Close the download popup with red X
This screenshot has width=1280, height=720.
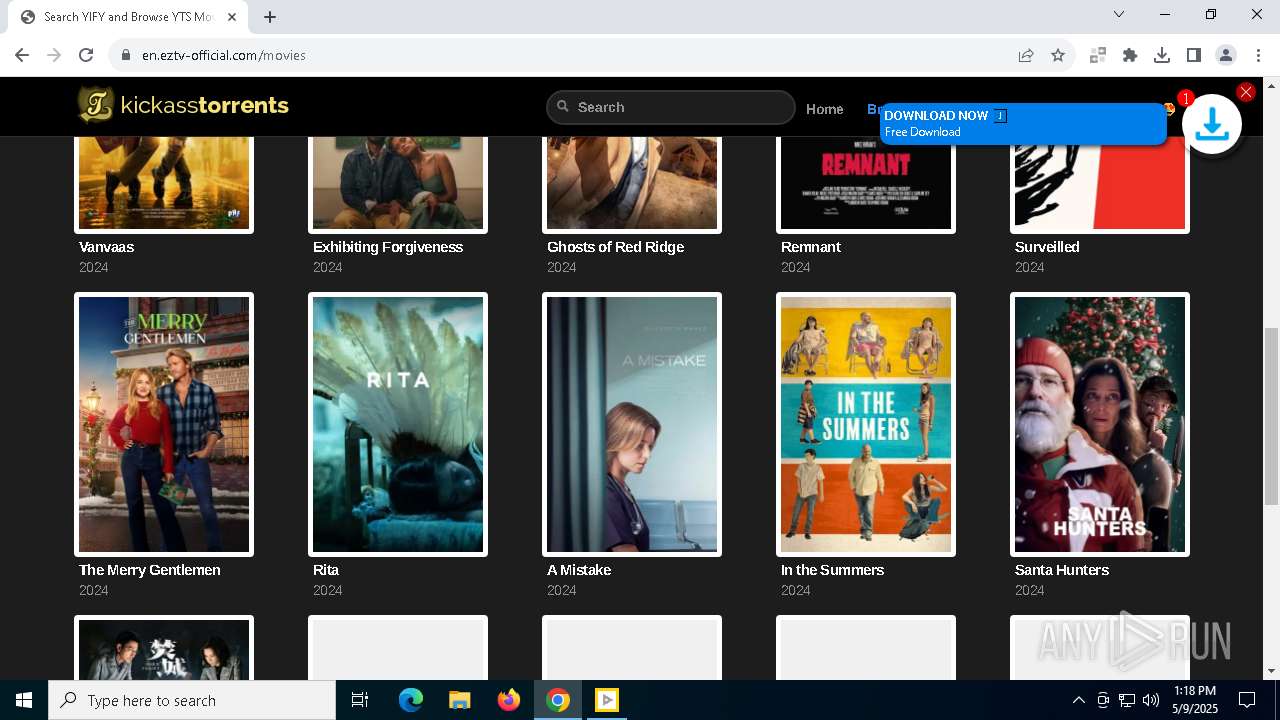tap(1246, 92)
